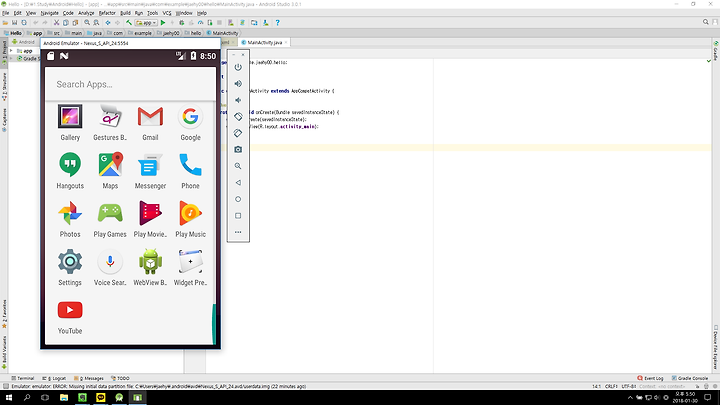This screenshot has height=405, width=720.
Task: Rotate emulator left
Action: (238, 117)
